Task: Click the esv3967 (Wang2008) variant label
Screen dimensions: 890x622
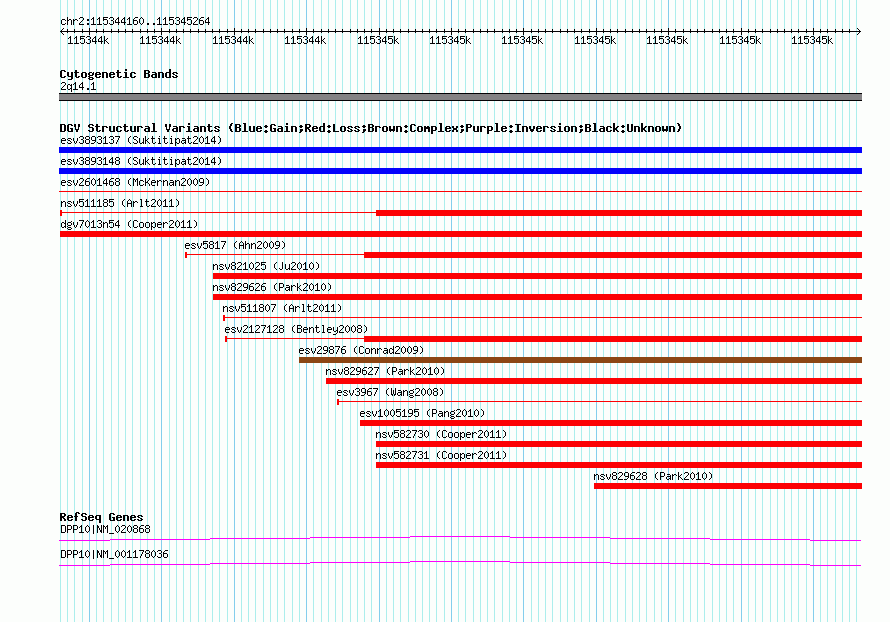Action: tap(390, 392)
